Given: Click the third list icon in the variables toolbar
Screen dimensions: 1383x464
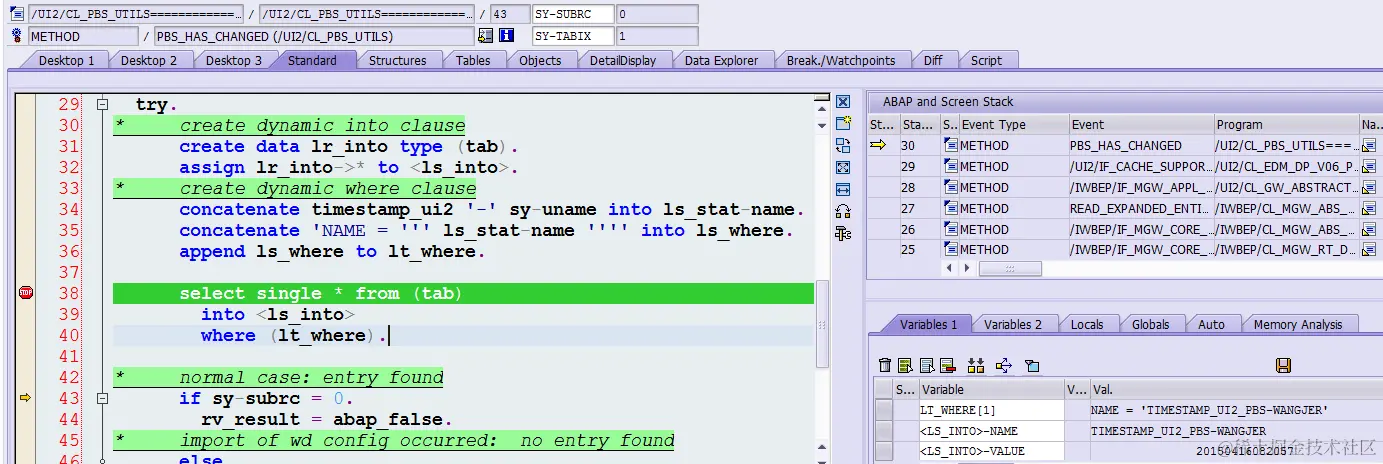Looking at the screenshot, I should 926,366.
